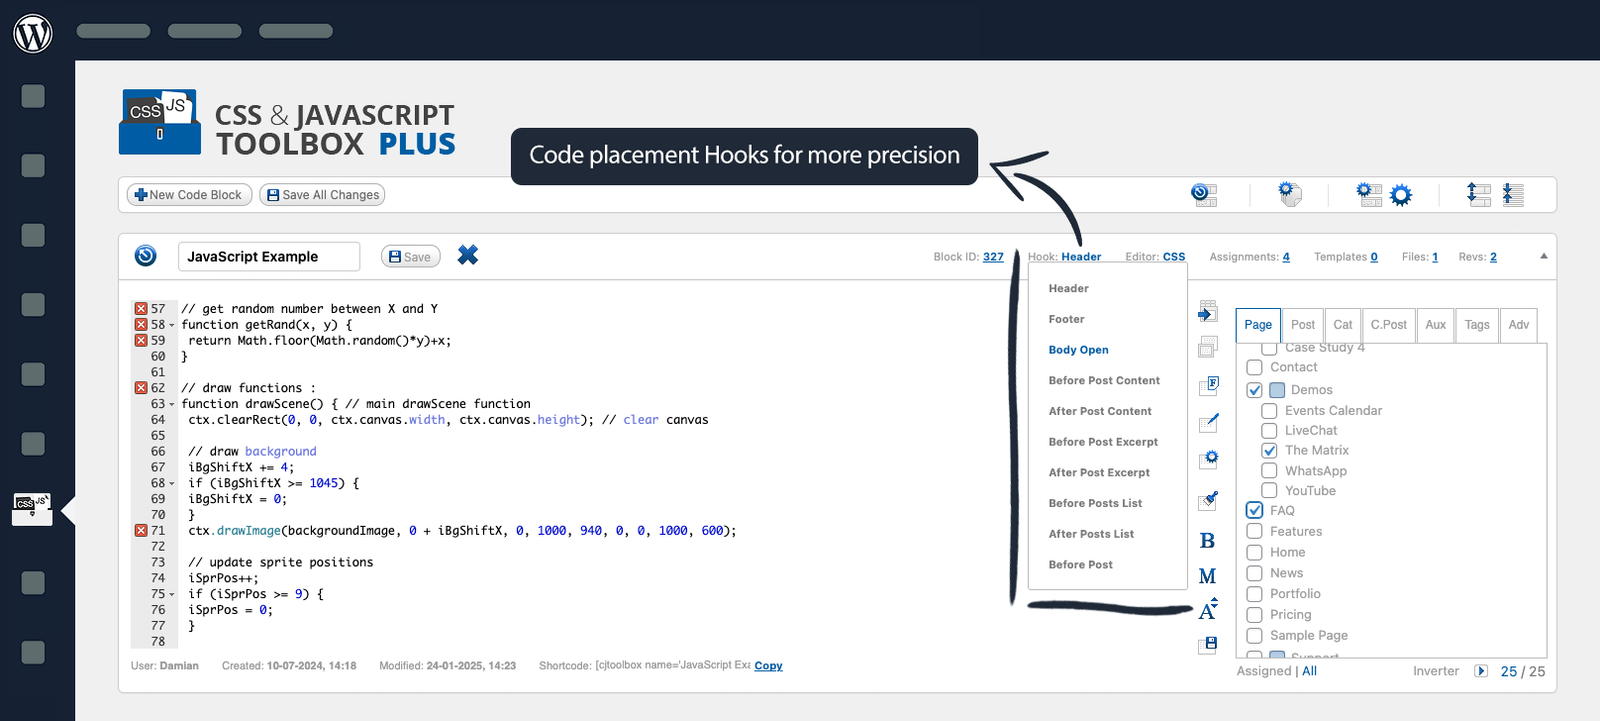The height and width of the screenshot is (721, 1600).
Task: Click the toolbar gear-over-page icon
Action: 1290,194
